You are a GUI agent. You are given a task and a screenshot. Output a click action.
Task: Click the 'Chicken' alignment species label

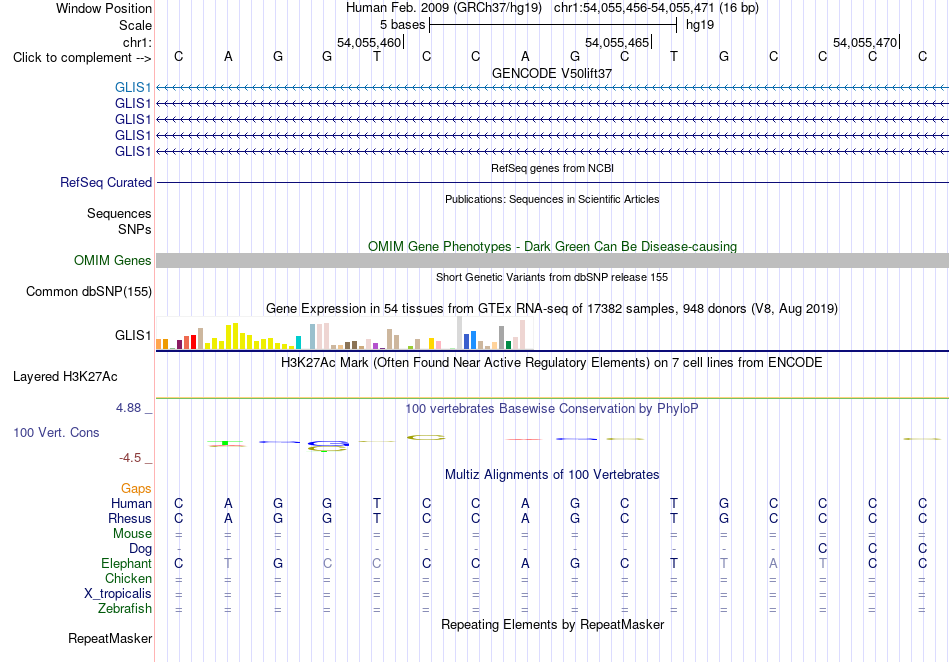128,578
